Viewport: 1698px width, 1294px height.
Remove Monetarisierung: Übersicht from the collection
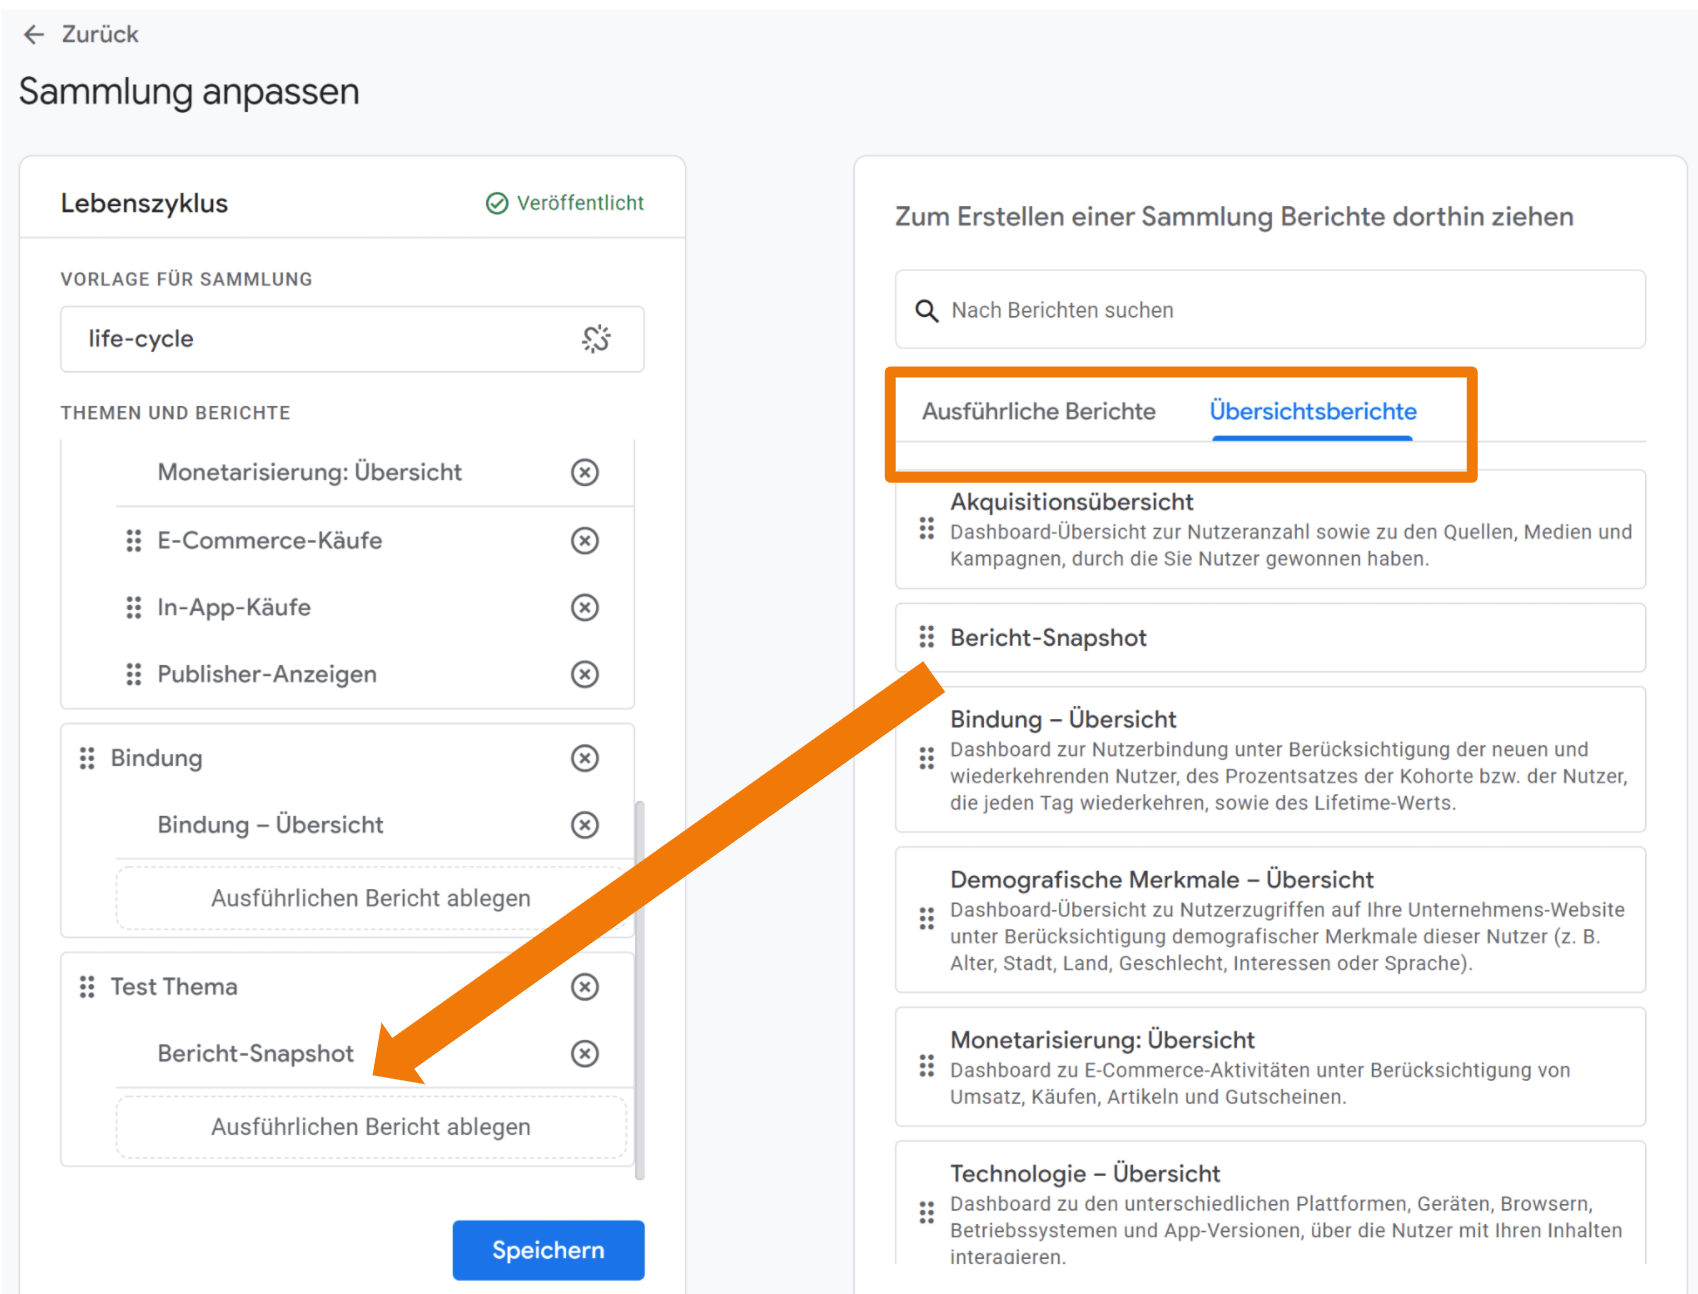click(x=585, y=472)
